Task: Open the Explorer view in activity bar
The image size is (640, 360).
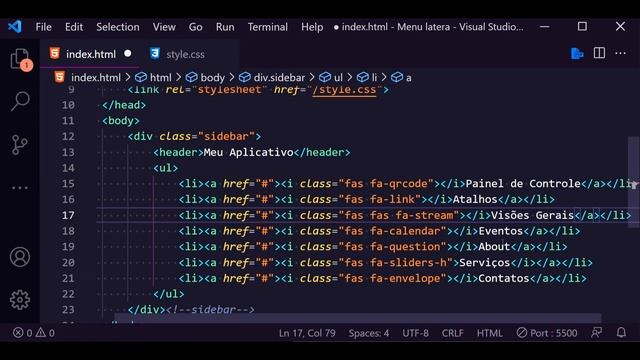Action: (20, 60)
